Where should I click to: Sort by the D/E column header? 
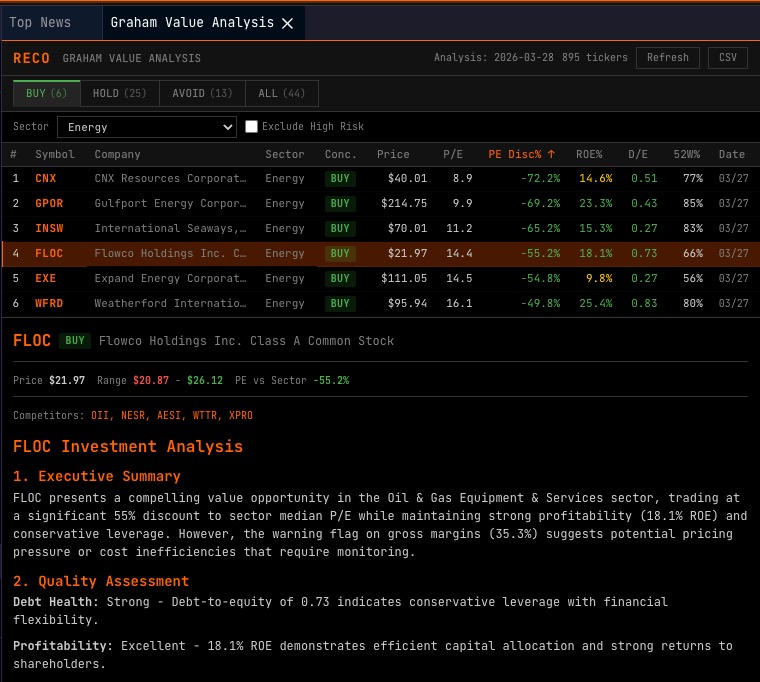[x=638, y=155]
